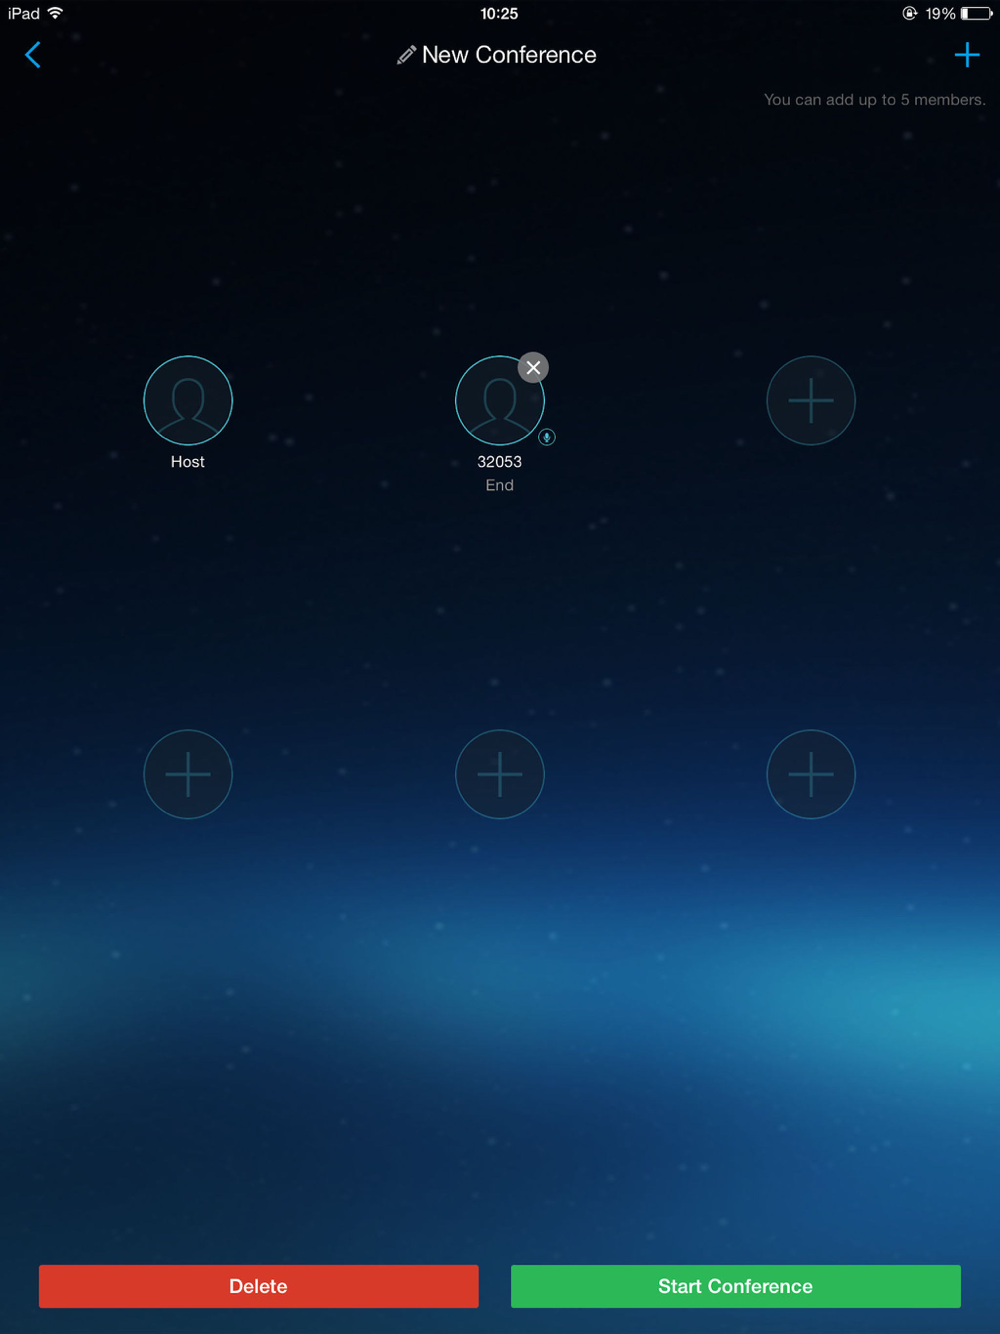
Task: Tap the plus icon in the top-right corner
Action: (967, 55)
